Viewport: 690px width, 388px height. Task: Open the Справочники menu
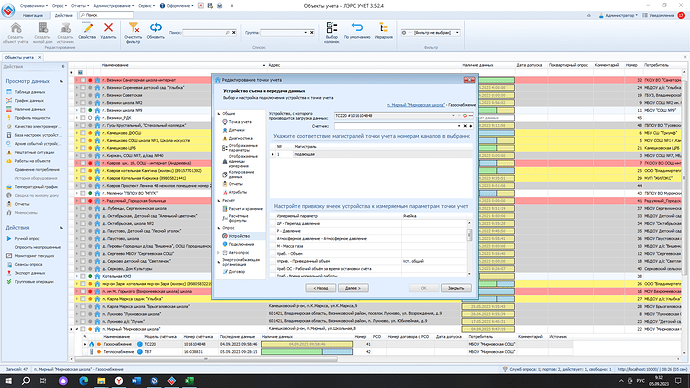[34, 6]
